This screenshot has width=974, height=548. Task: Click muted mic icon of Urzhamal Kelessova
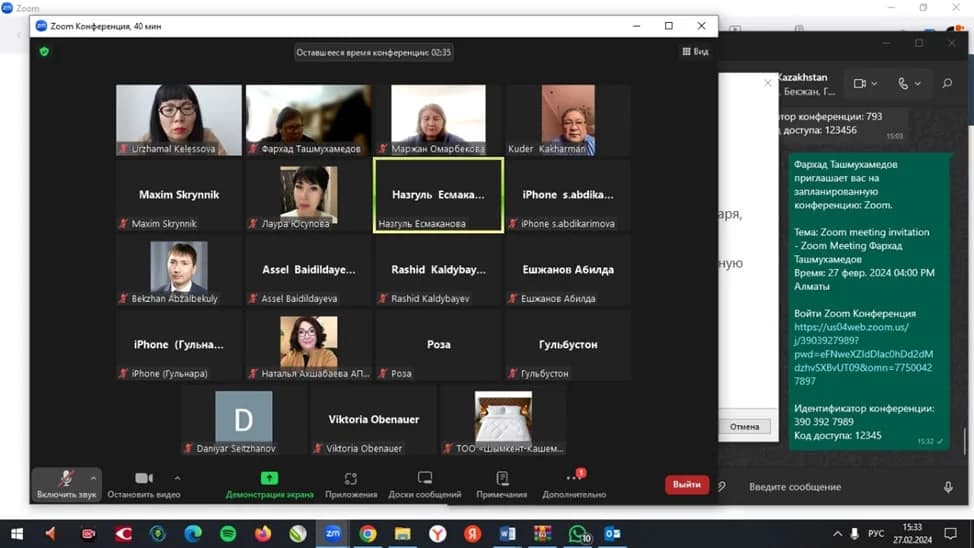pos(124,149)
